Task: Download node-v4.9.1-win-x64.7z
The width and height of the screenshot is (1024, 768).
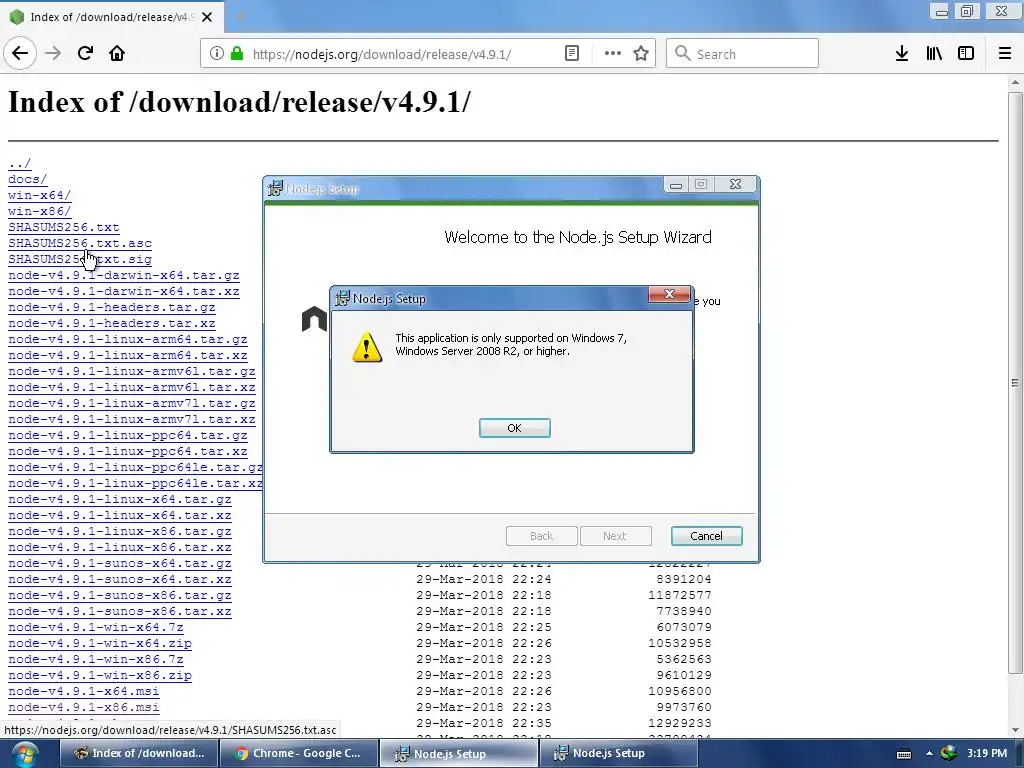Action: coord(95,628)
